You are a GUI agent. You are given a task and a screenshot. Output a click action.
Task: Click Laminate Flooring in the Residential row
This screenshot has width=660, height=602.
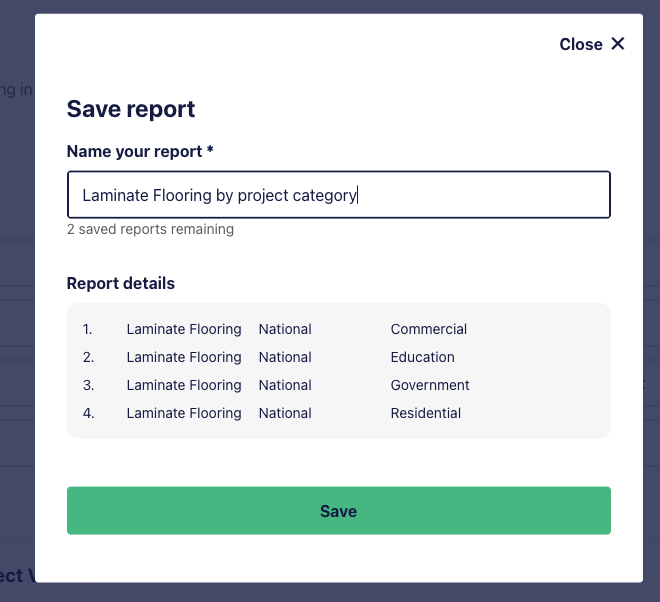(184, 413)
